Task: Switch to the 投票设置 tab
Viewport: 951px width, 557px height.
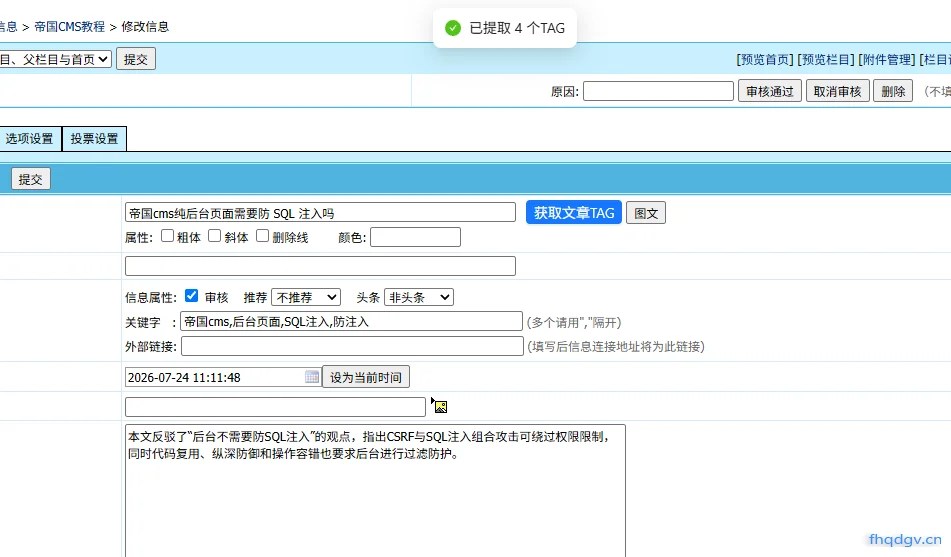Action: click(x=94, y=138)
